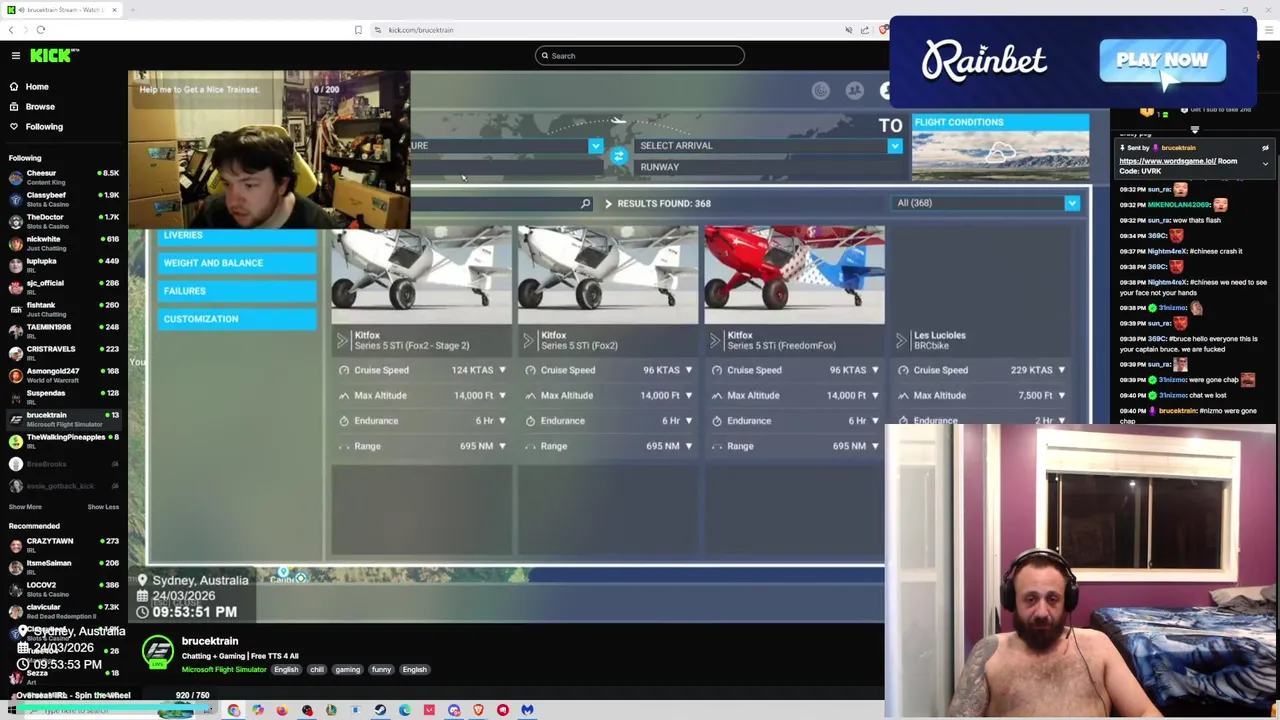Click Microsoft Flight Simulator category link
Image resolution: width=1280 pixels, height=720 pixels.
[x=224, y=670]
